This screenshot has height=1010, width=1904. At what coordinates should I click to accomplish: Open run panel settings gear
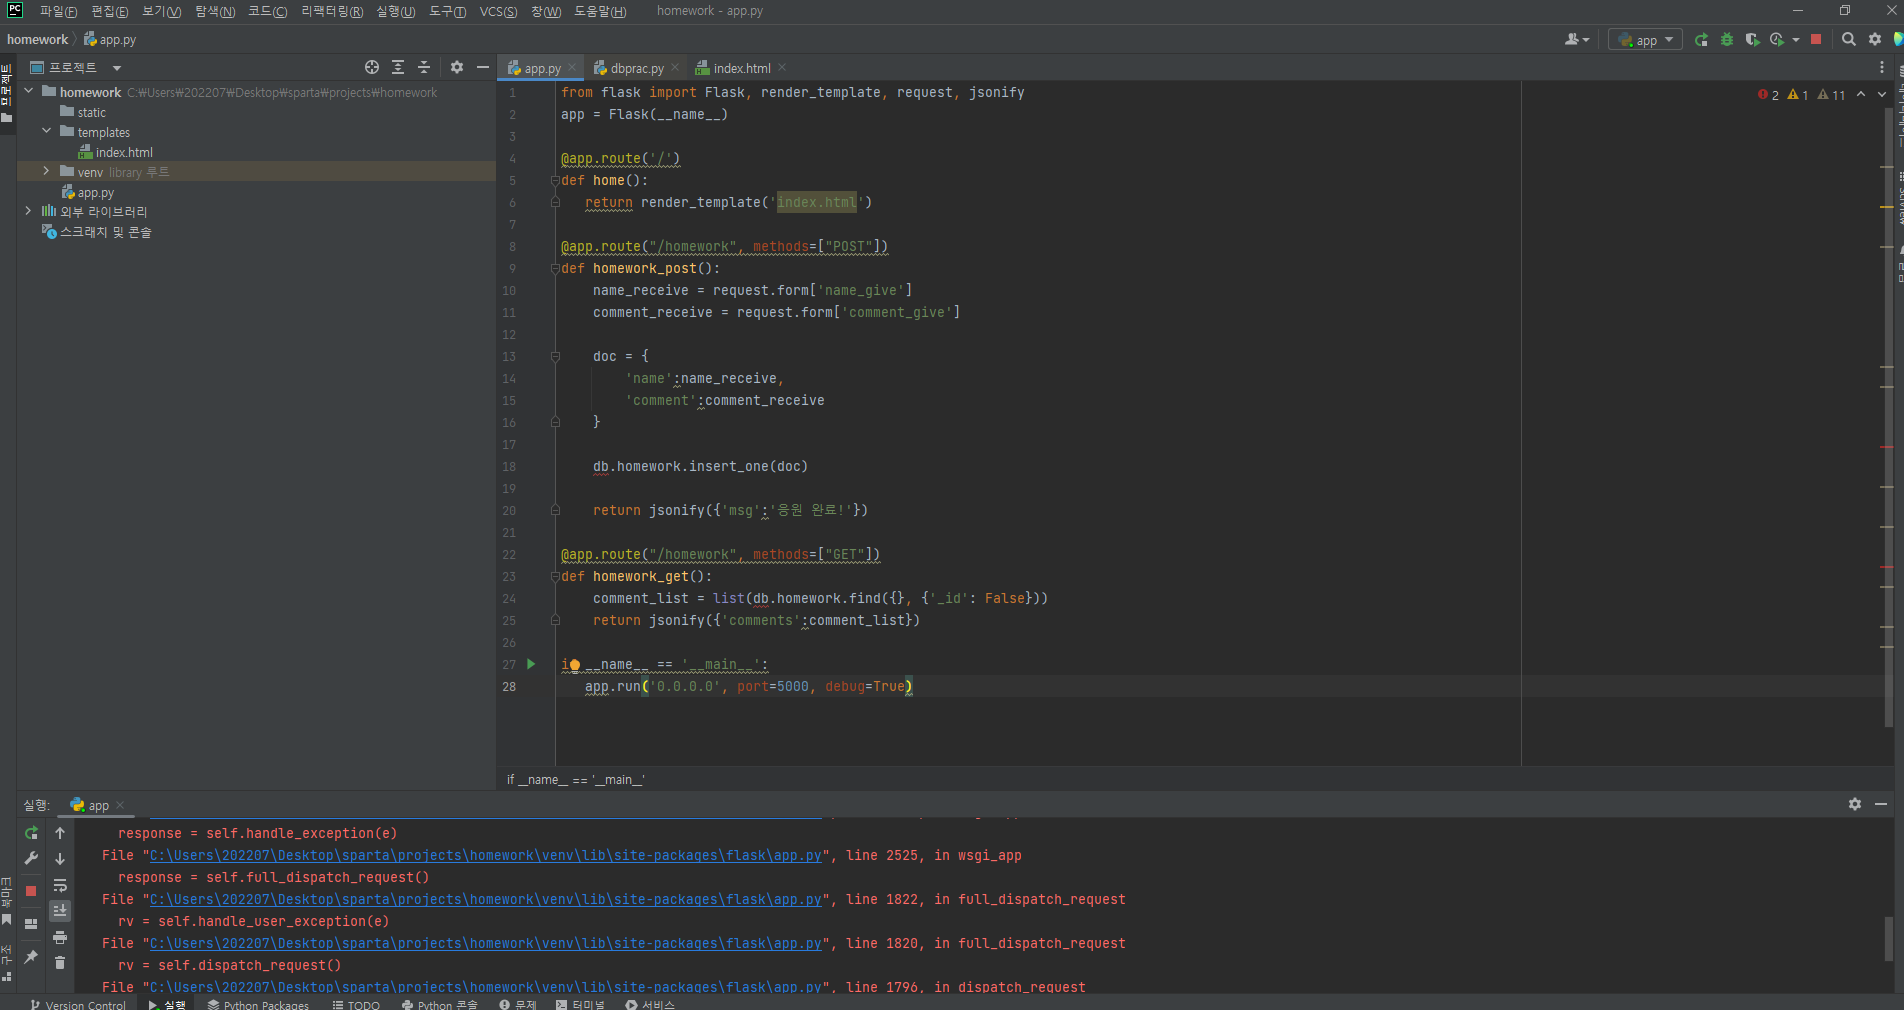point(1855,804)
